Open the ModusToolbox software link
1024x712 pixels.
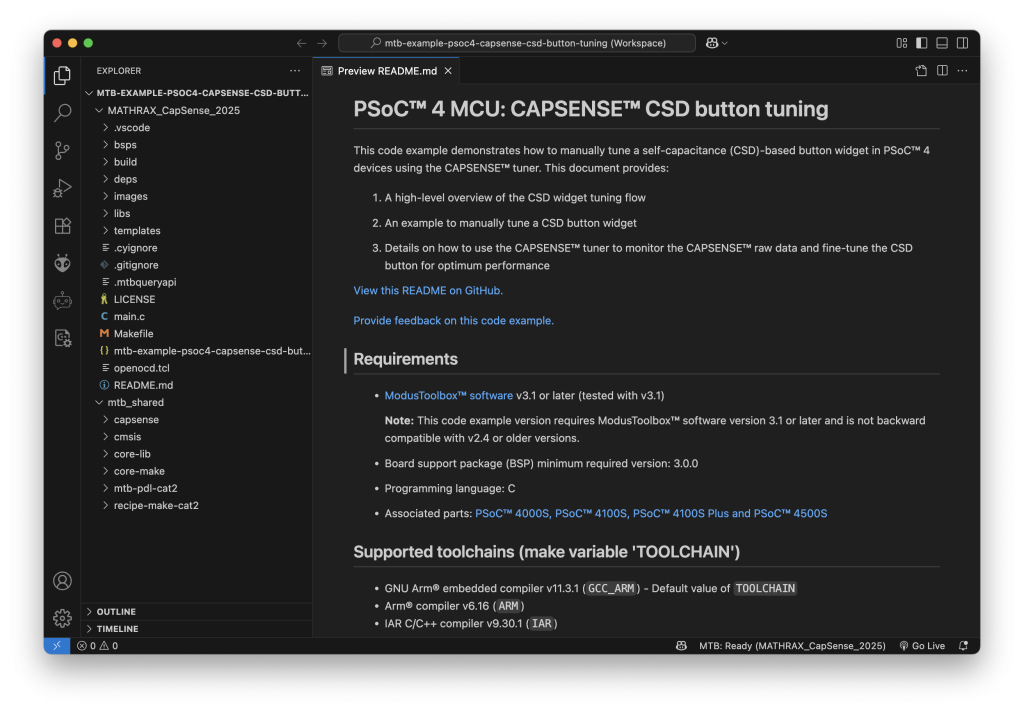[x=449, y=396]
